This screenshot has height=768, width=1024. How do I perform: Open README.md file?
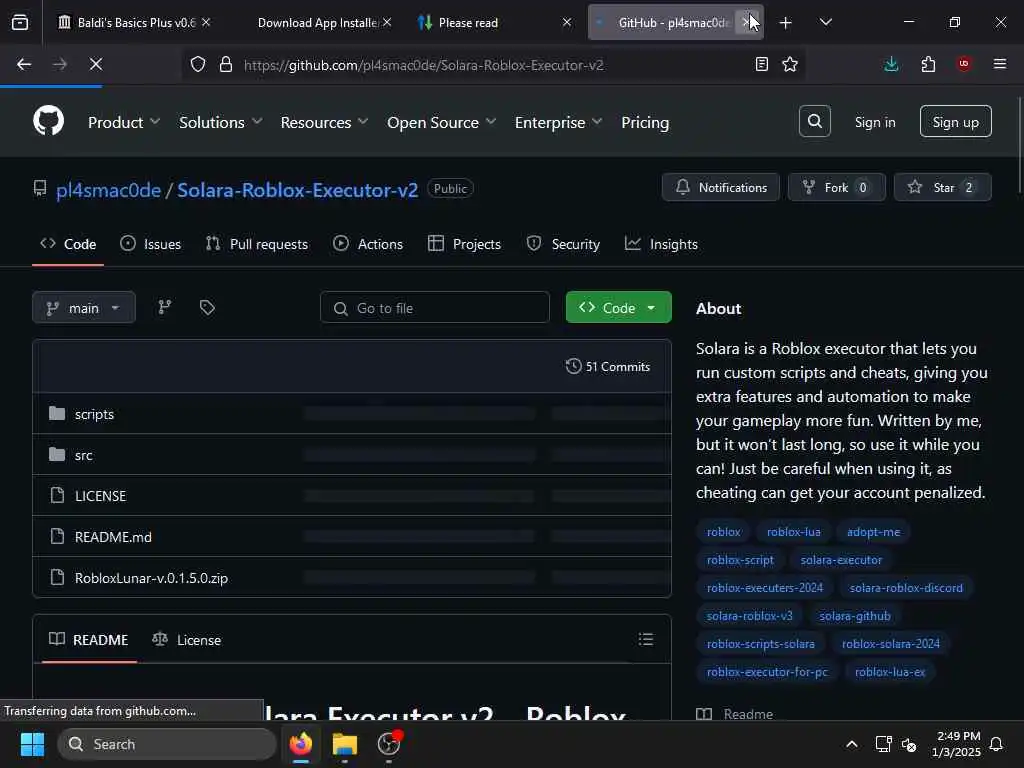pyautogui.click(x=113, y=537)
